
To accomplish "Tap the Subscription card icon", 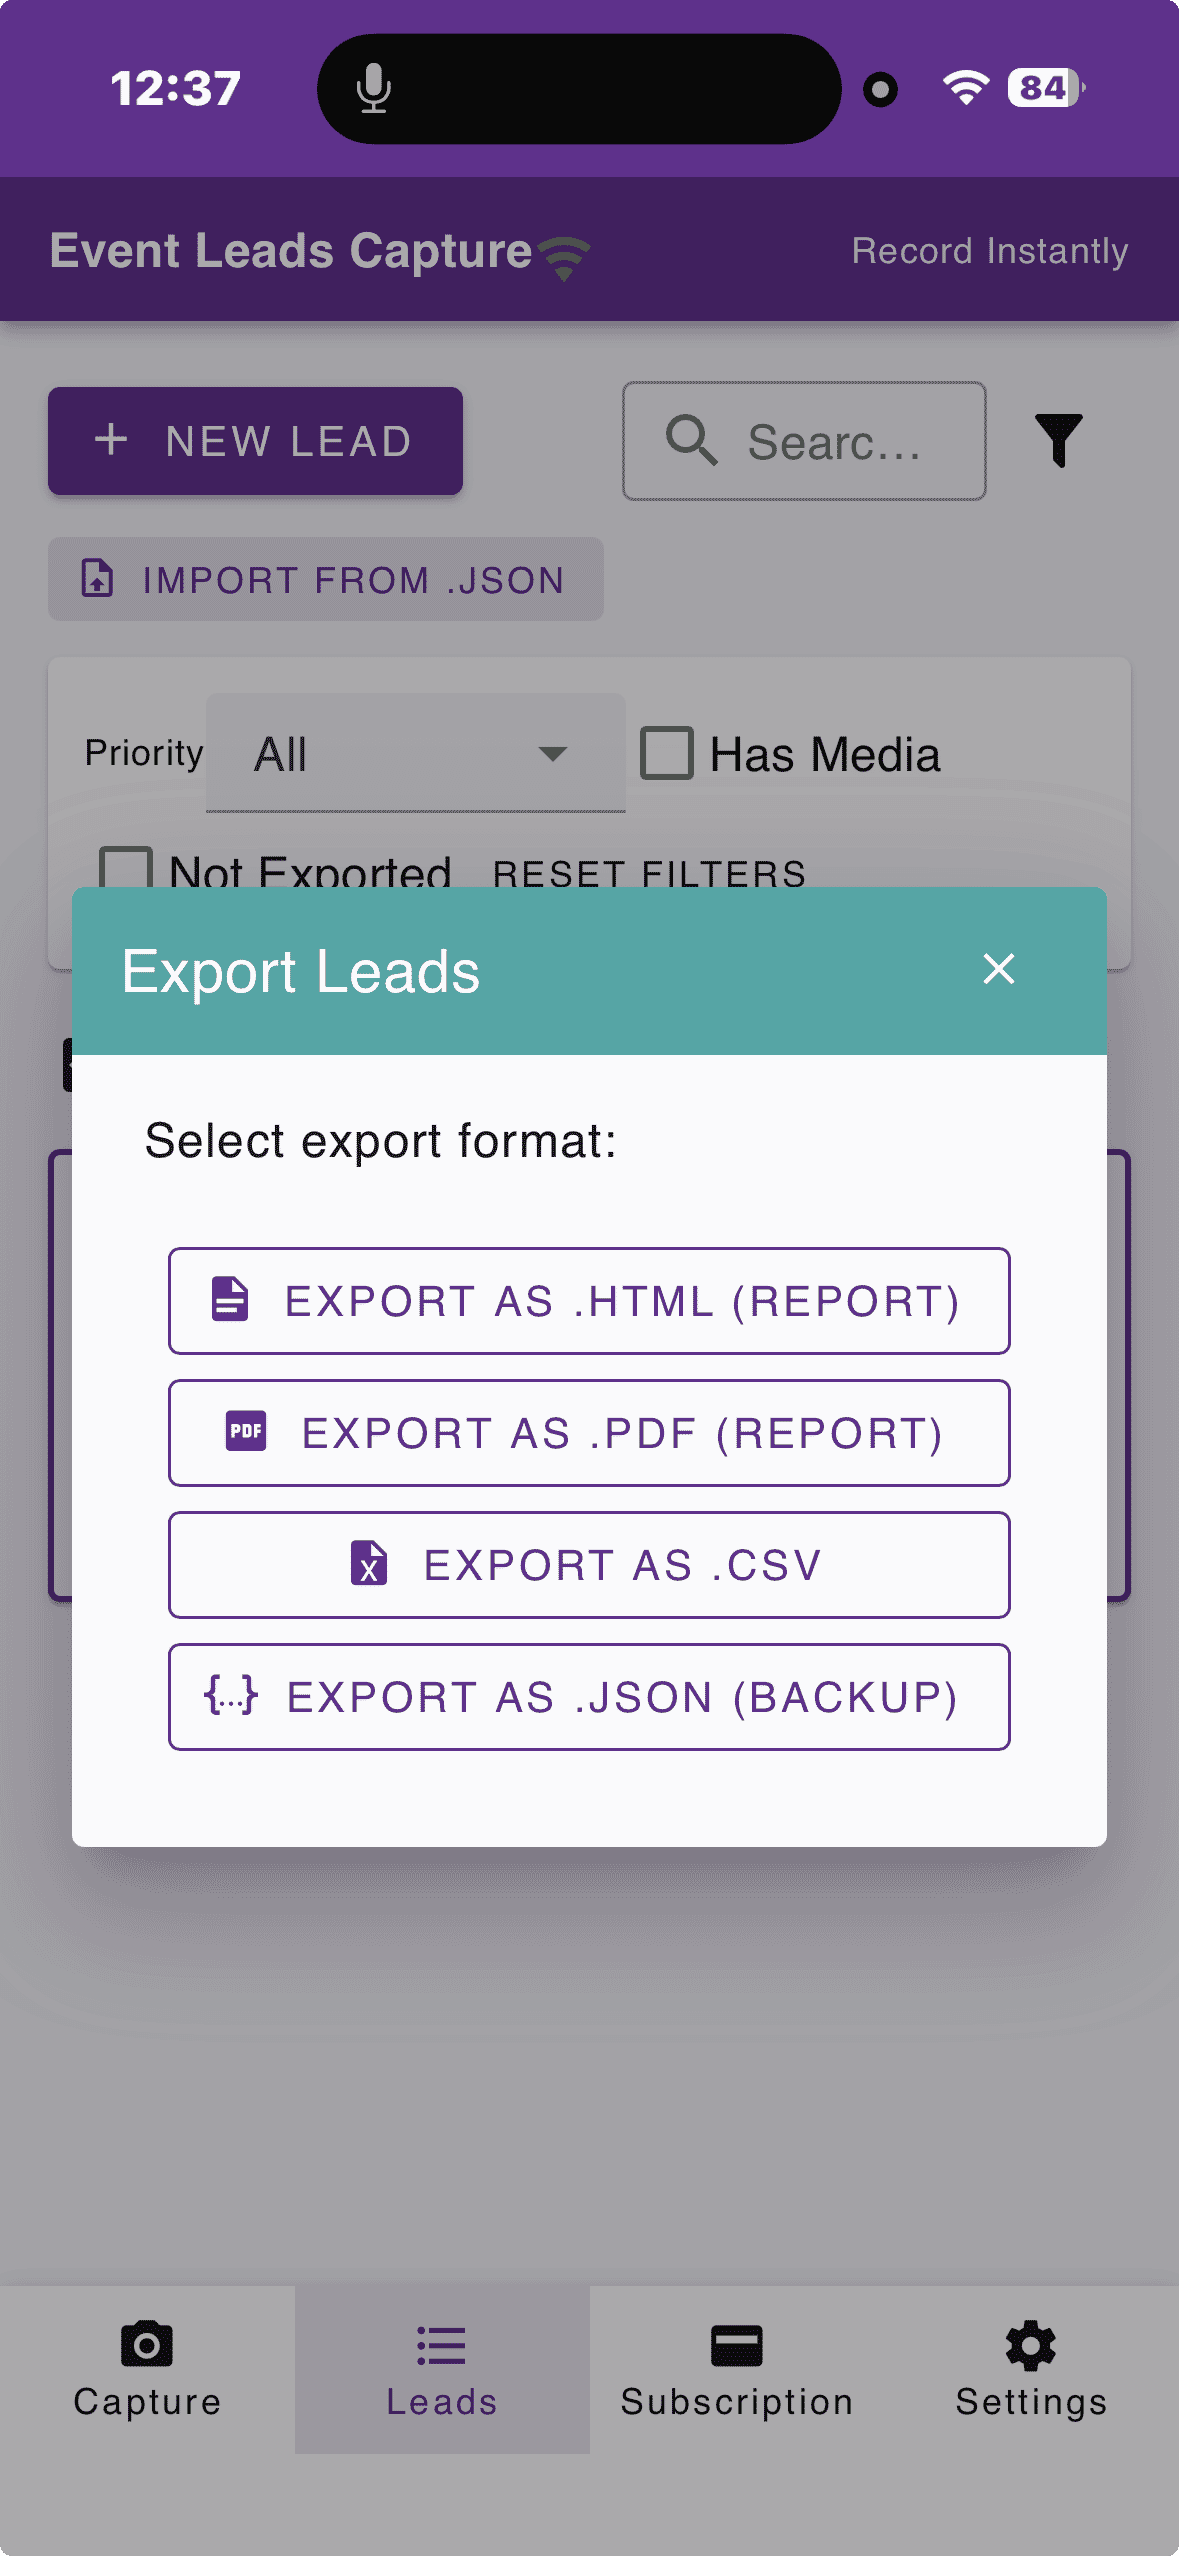I will (x=737, y=2345).
